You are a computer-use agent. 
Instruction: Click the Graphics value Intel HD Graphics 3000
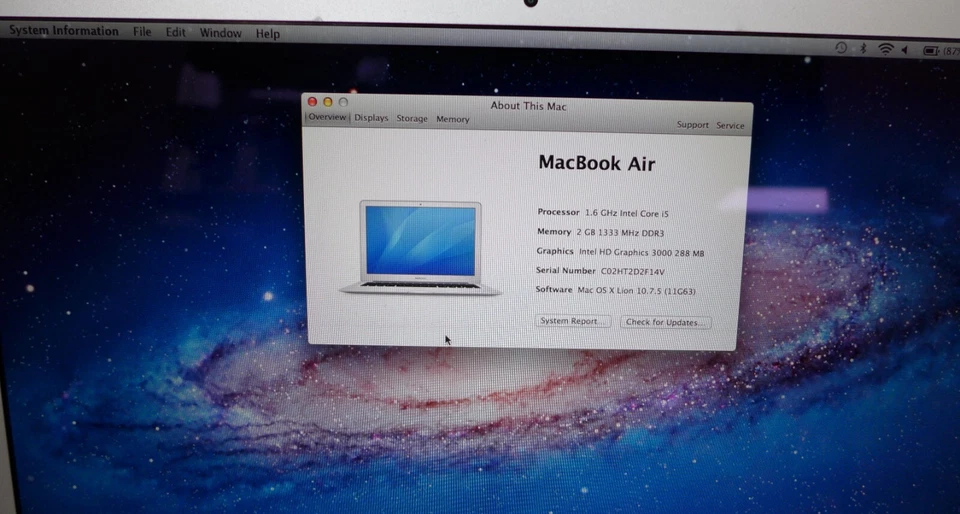(642, 252)
